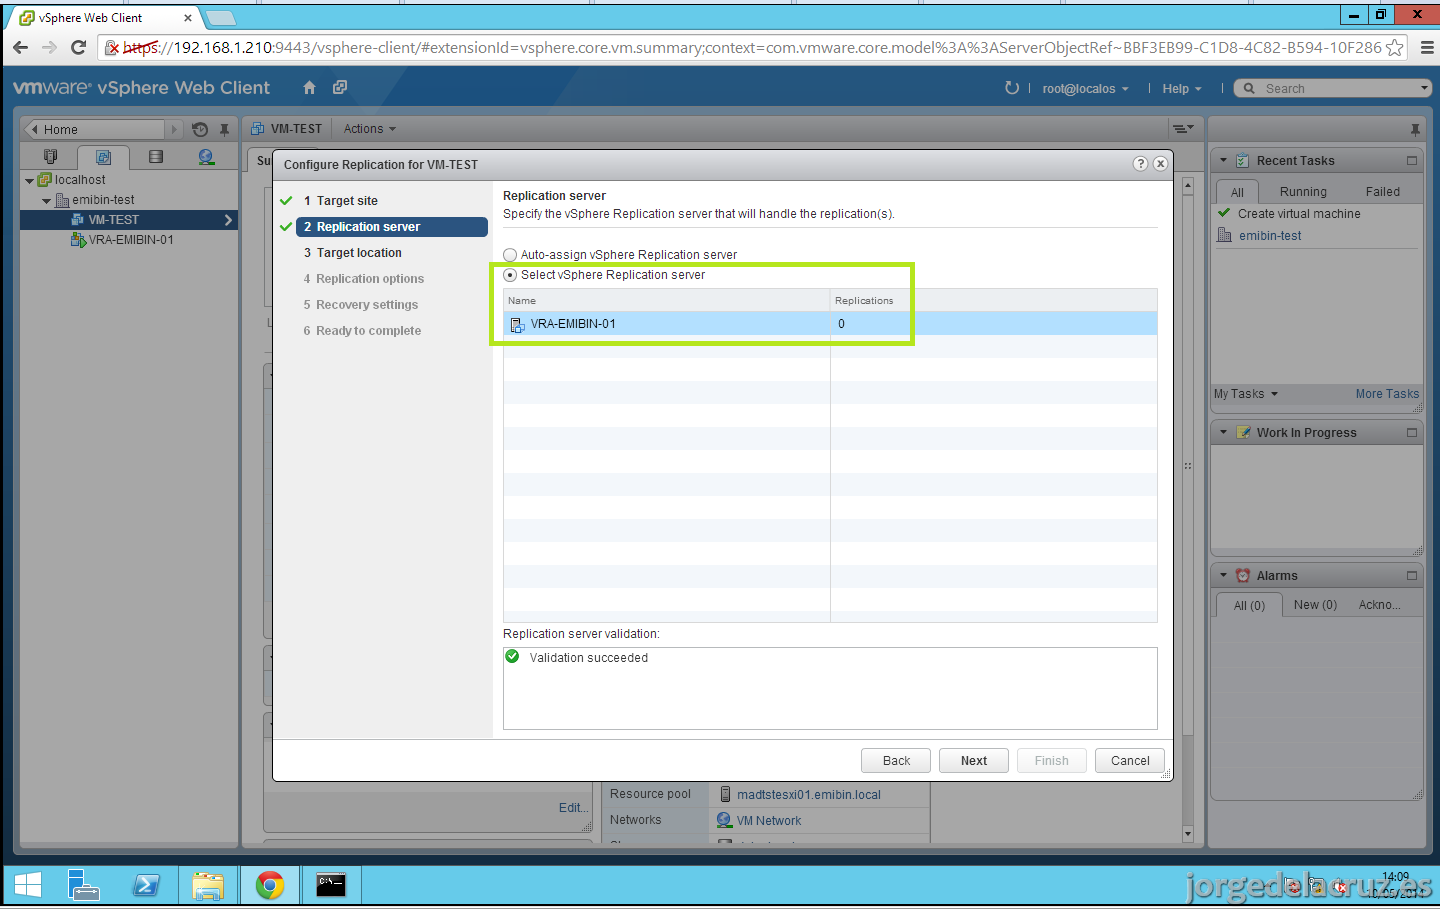
Task: Show the All (0) alarms tab
Action: tap(1249, 605)
